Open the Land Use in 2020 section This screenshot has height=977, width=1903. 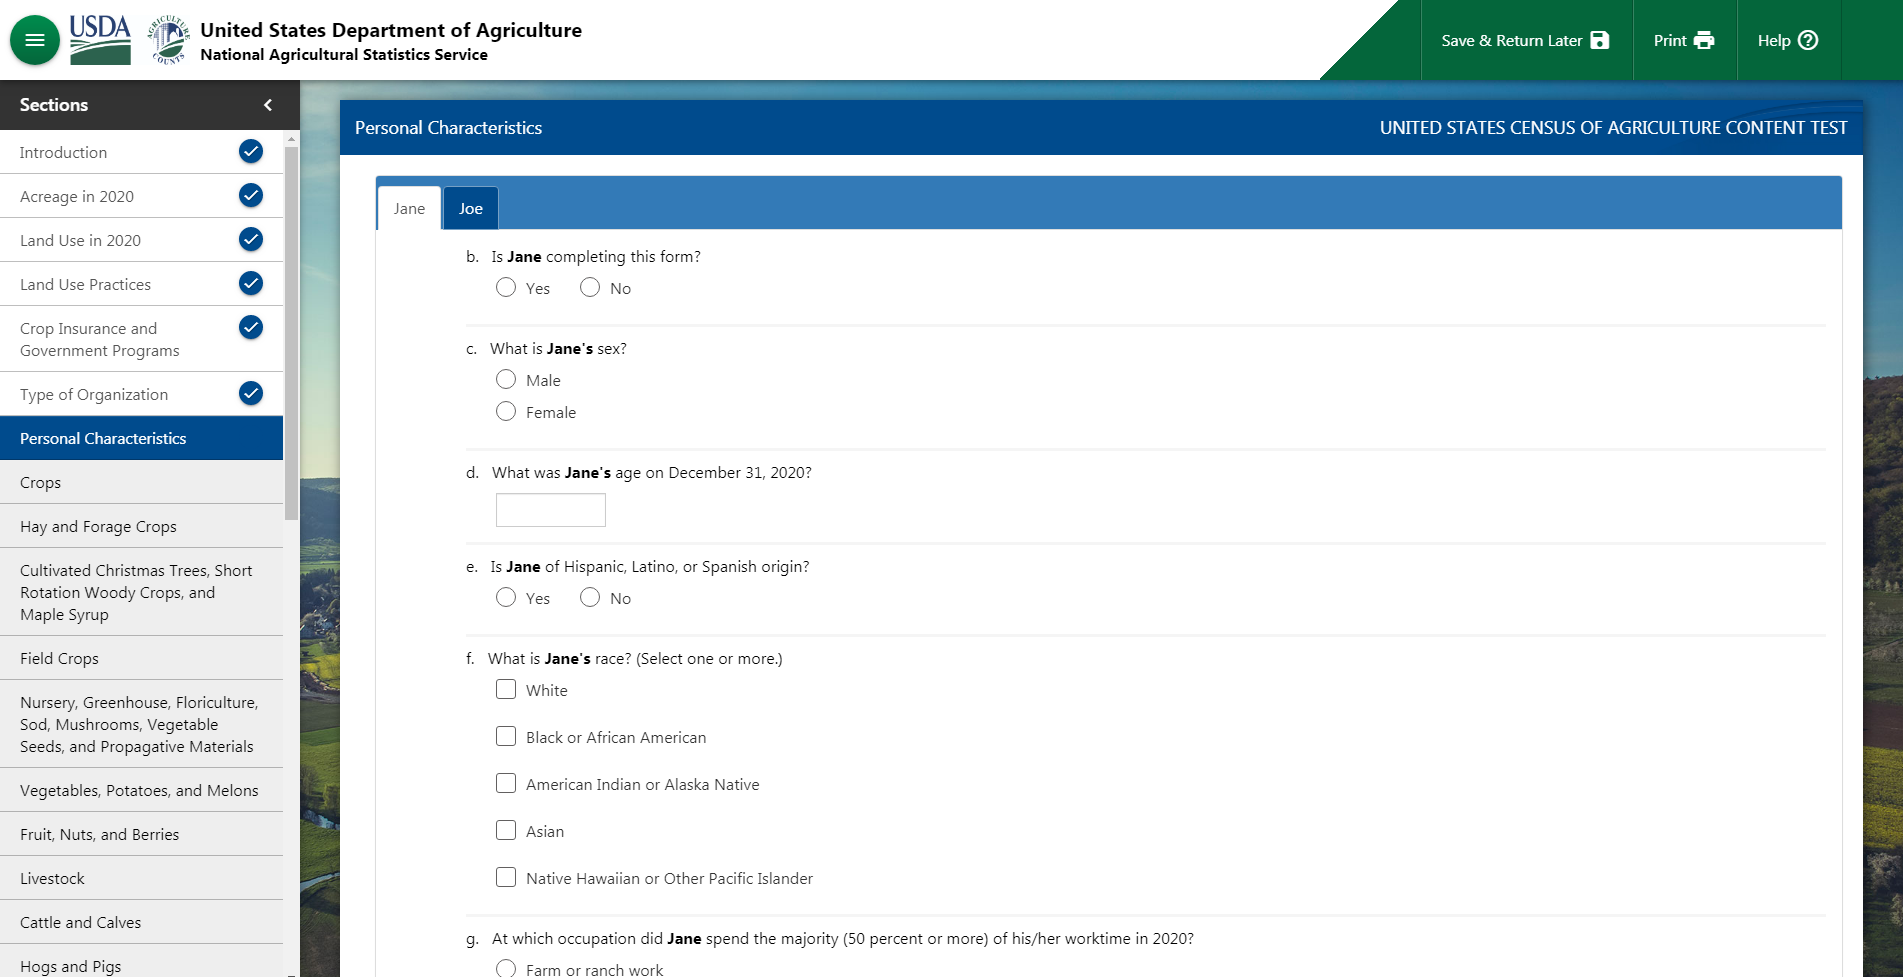[x=141, y=240]
